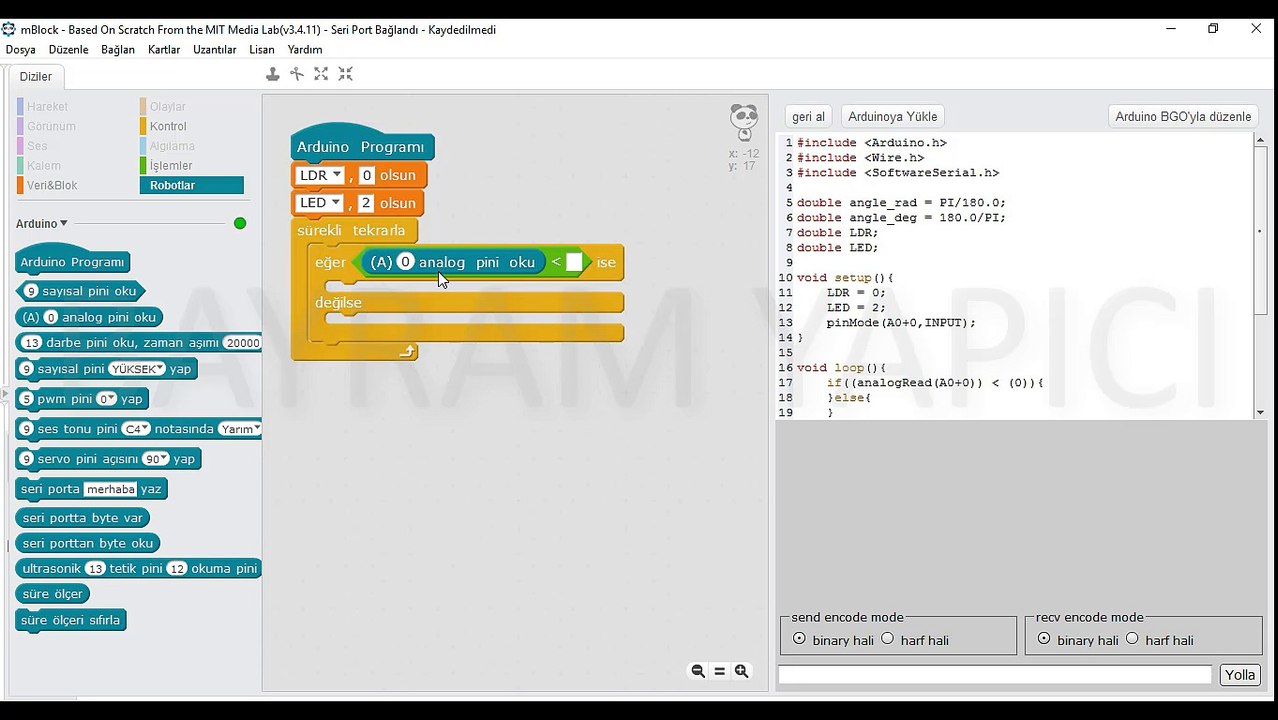The width and height of the screenshot is (1278, 720).
Task: Select the Robotlar block category
Action: pyautogui.click(x=192, y=185)
